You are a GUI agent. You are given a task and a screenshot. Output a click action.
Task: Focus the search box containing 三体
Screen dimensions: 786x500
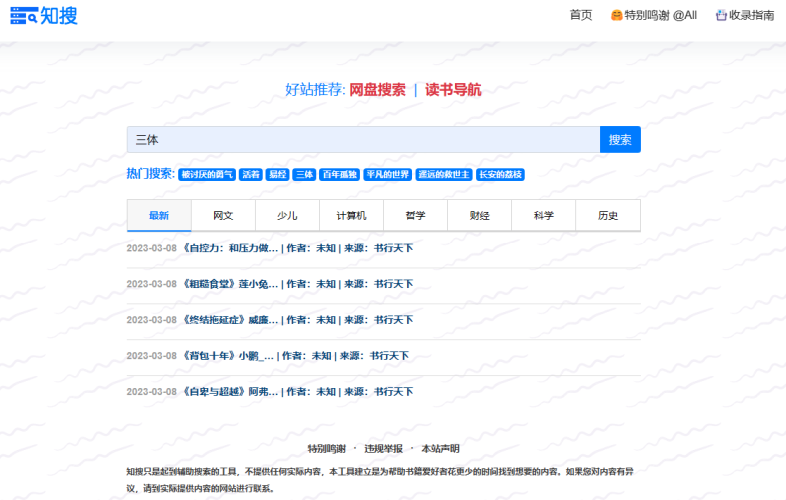point(363,139)
